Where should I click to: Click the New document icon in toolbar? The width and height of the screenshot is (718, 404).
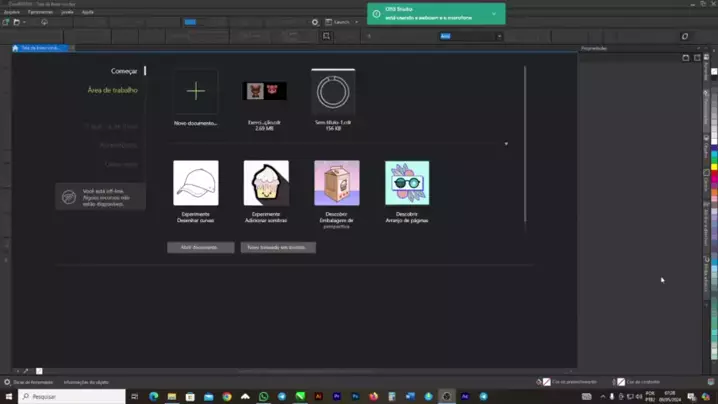6,22
